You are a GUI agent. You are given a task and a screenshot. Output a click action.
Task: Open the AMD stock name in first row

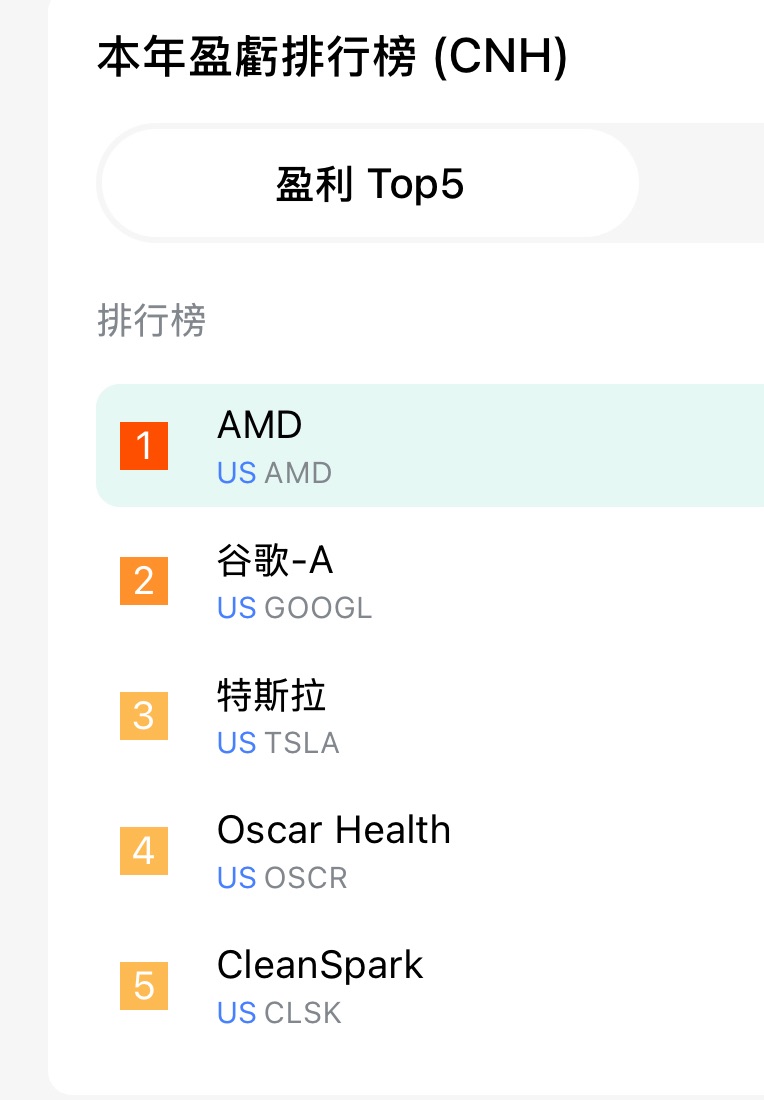259,426
